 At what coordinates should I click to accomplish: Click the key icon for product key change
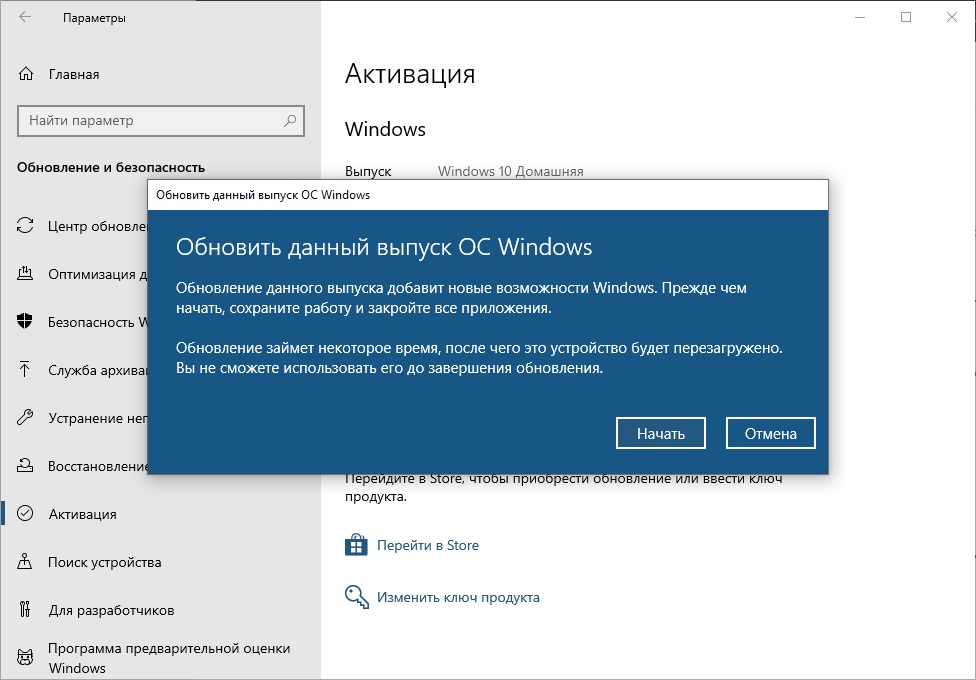coord(357,597)
